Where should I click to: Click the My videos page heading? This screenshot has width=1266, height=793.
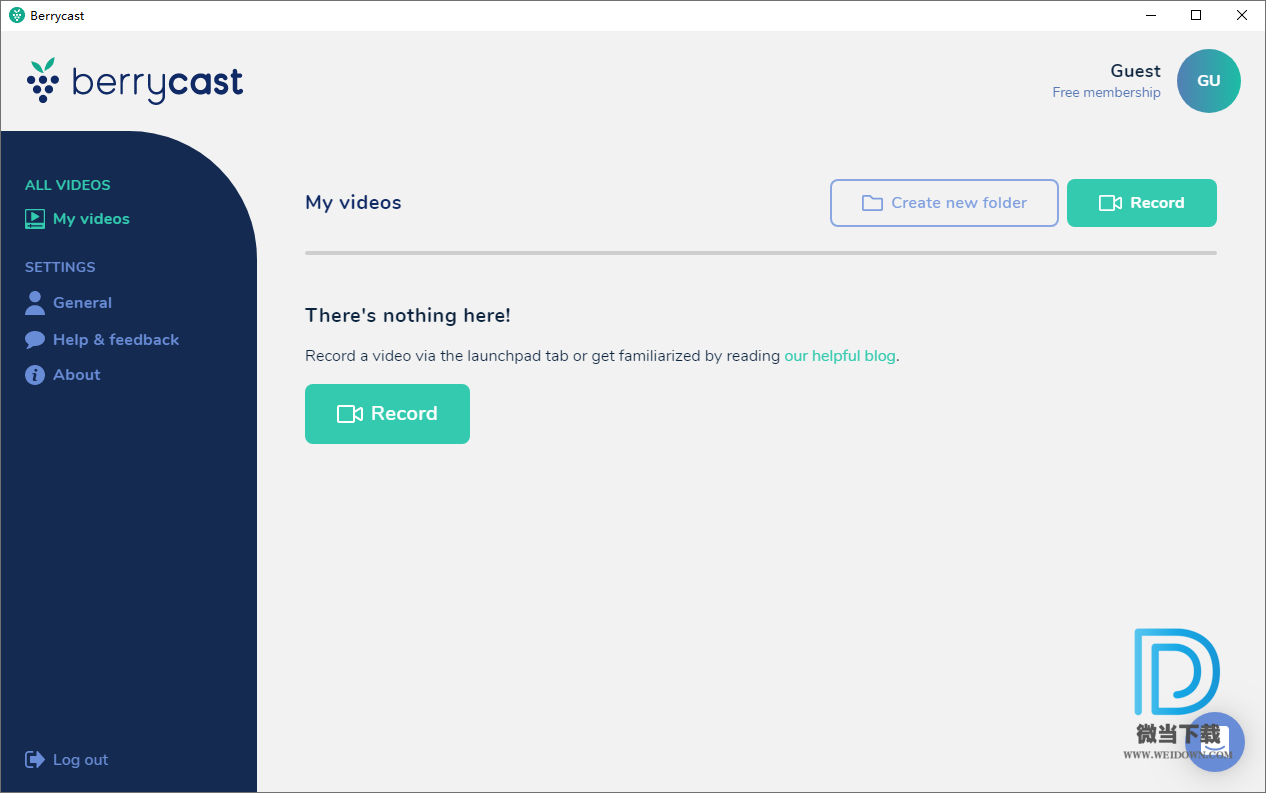click(x=353, y=203)
